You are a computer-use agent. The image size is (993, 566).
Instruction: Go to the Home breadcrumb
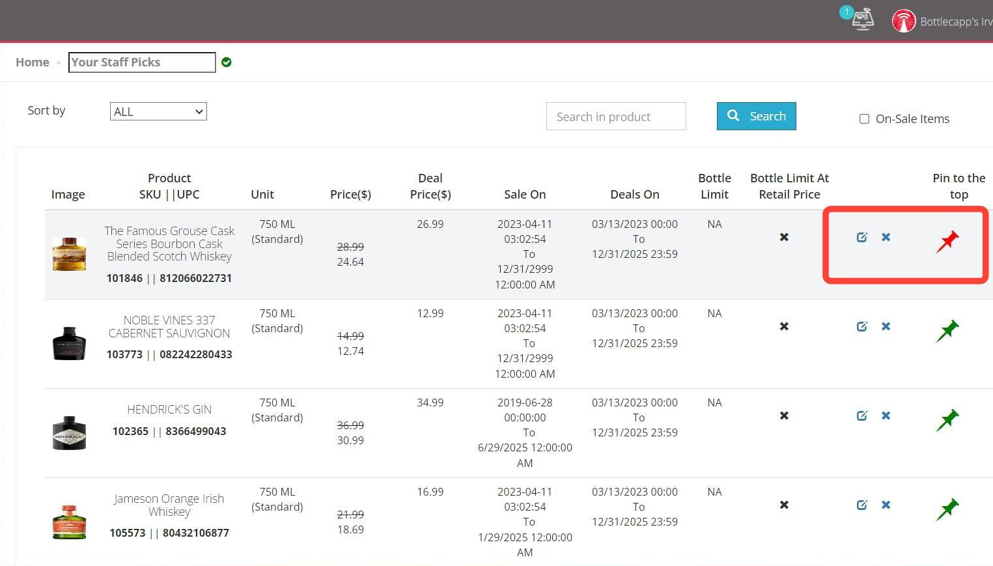[x=32, y=62]
